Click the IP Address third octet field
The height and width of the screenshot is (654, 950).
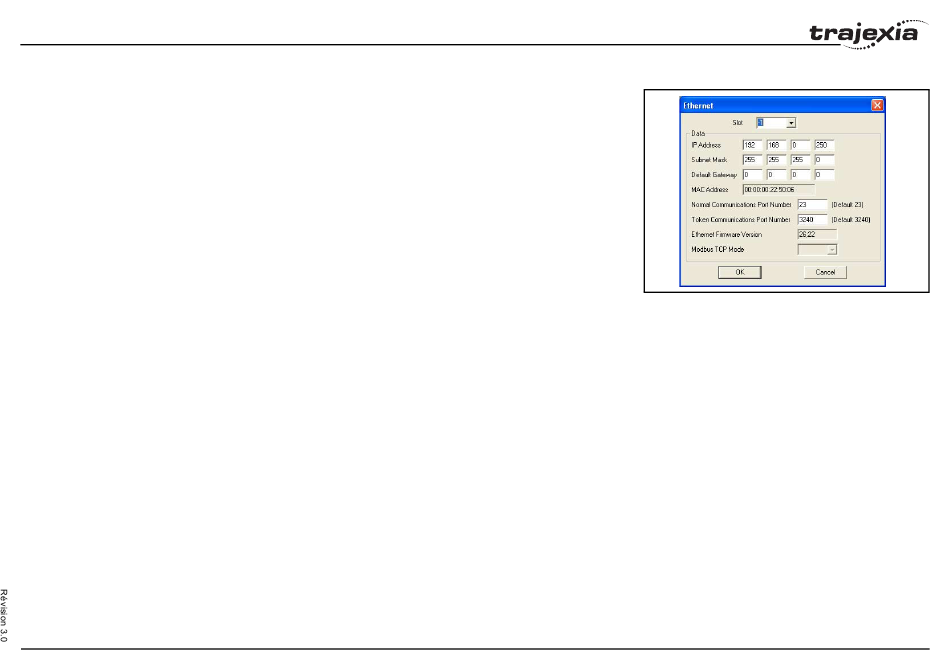tap(800, 145)
